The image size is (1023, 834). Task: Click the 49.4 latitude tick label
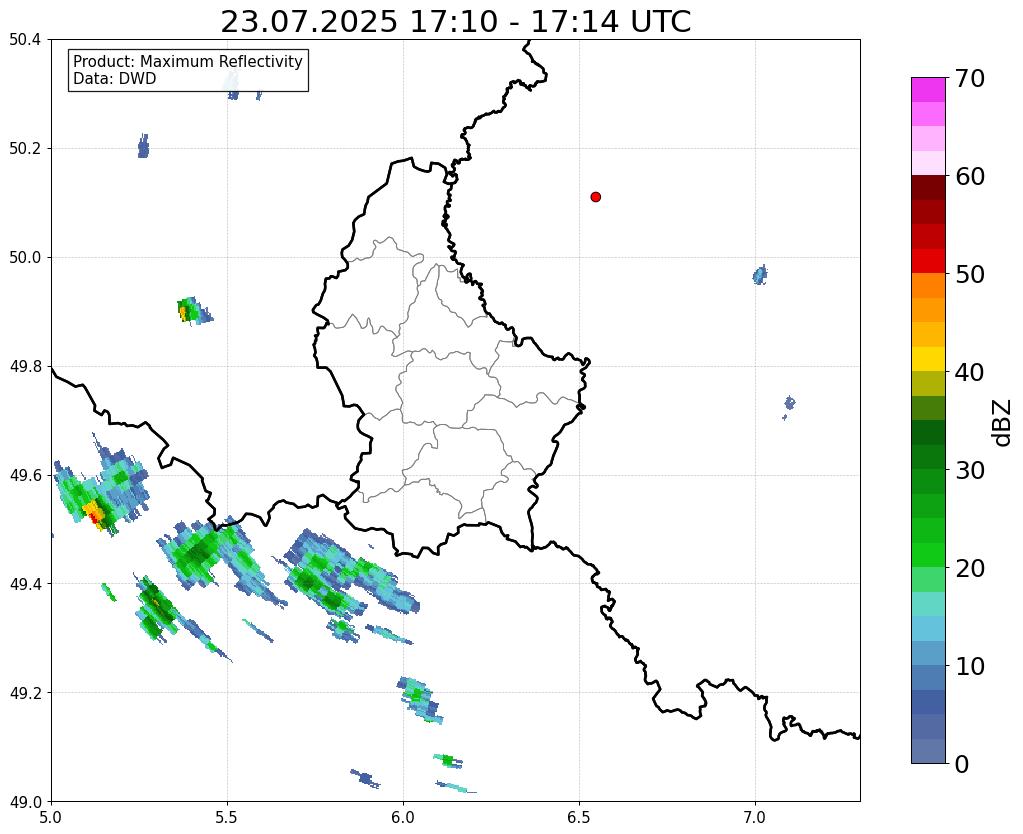point(25,584)
